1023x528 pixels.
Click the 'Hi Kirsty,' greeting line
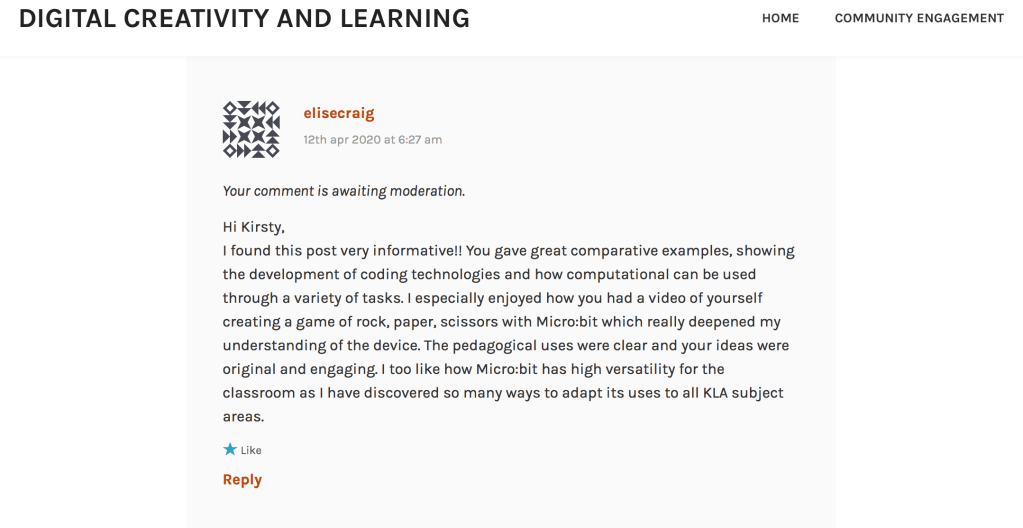pyautogui.click(x=254, y=227)
